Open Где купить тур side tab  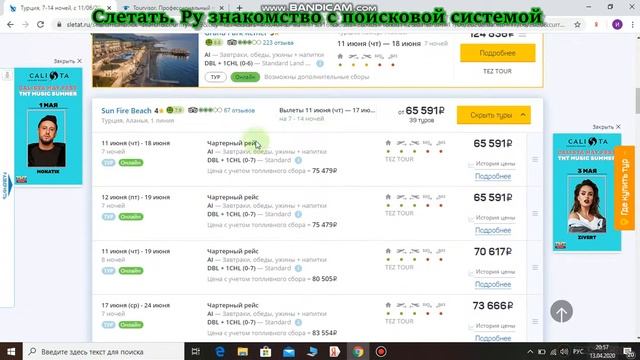[x=624, y=188]
